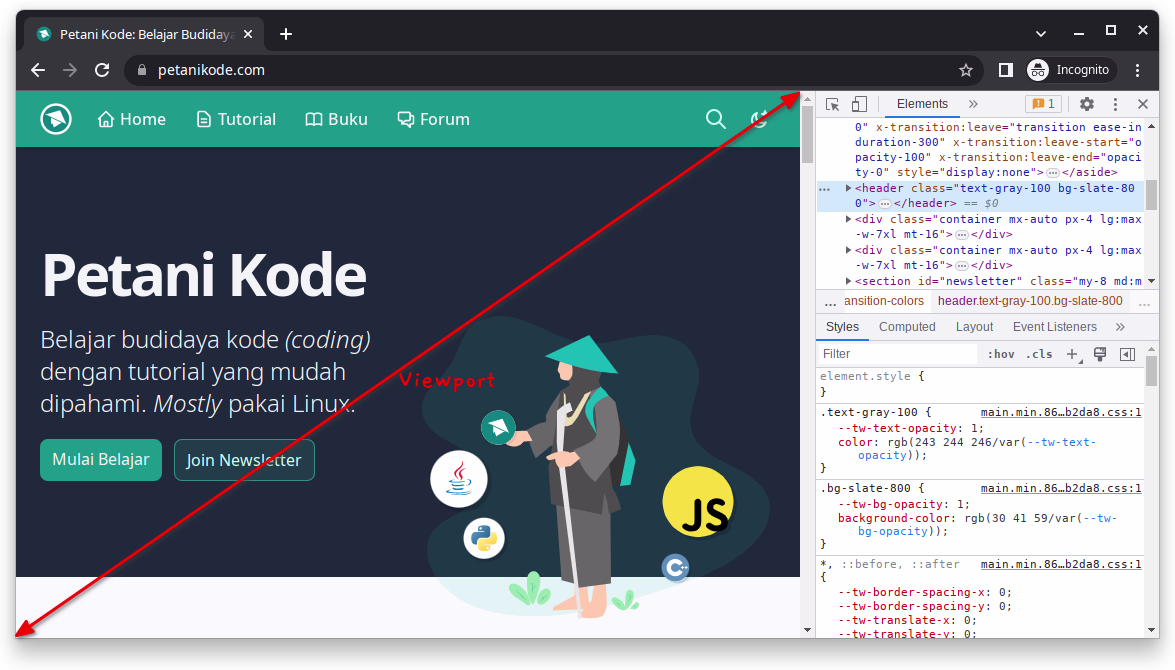Viewport: 1175px width, 670px height.
Task: Select the Event Listeners tab
Action: (x=1054, y=326)
